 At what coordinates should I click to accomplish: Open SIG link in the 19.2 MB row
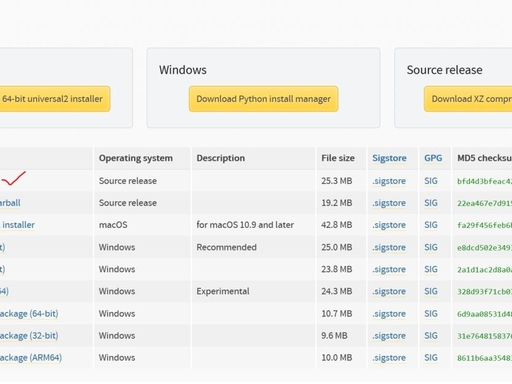click(x=431, y=203)
